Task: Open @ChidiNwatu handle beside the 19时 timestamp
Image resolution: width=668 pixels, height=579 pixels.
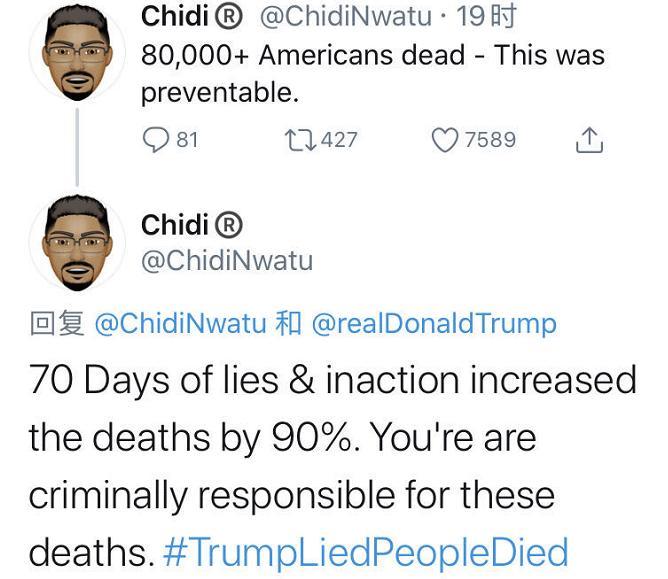Action: tap(343, 17)
